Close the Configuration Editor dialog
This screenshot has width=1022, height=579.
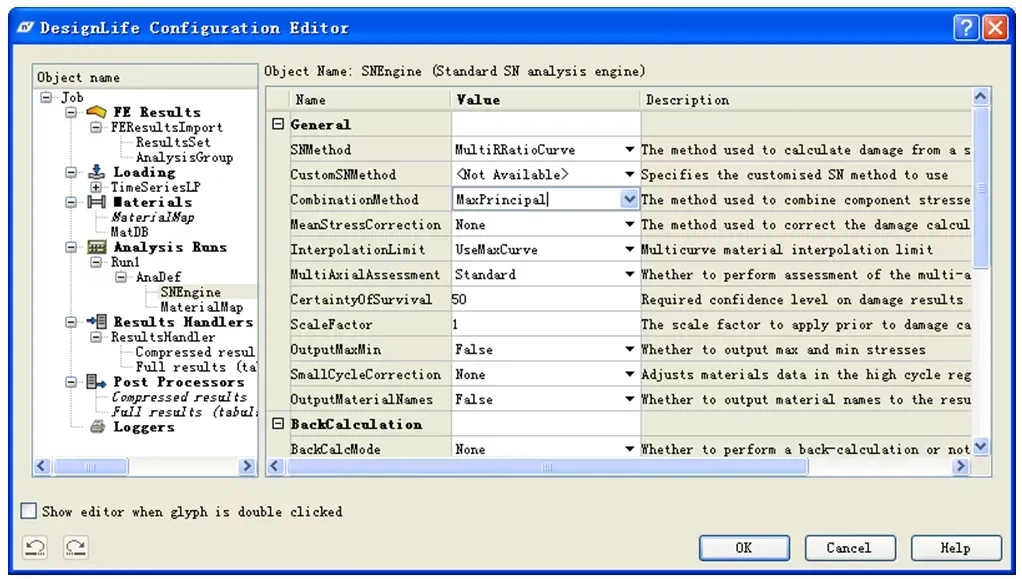click(x=995, y=27)
